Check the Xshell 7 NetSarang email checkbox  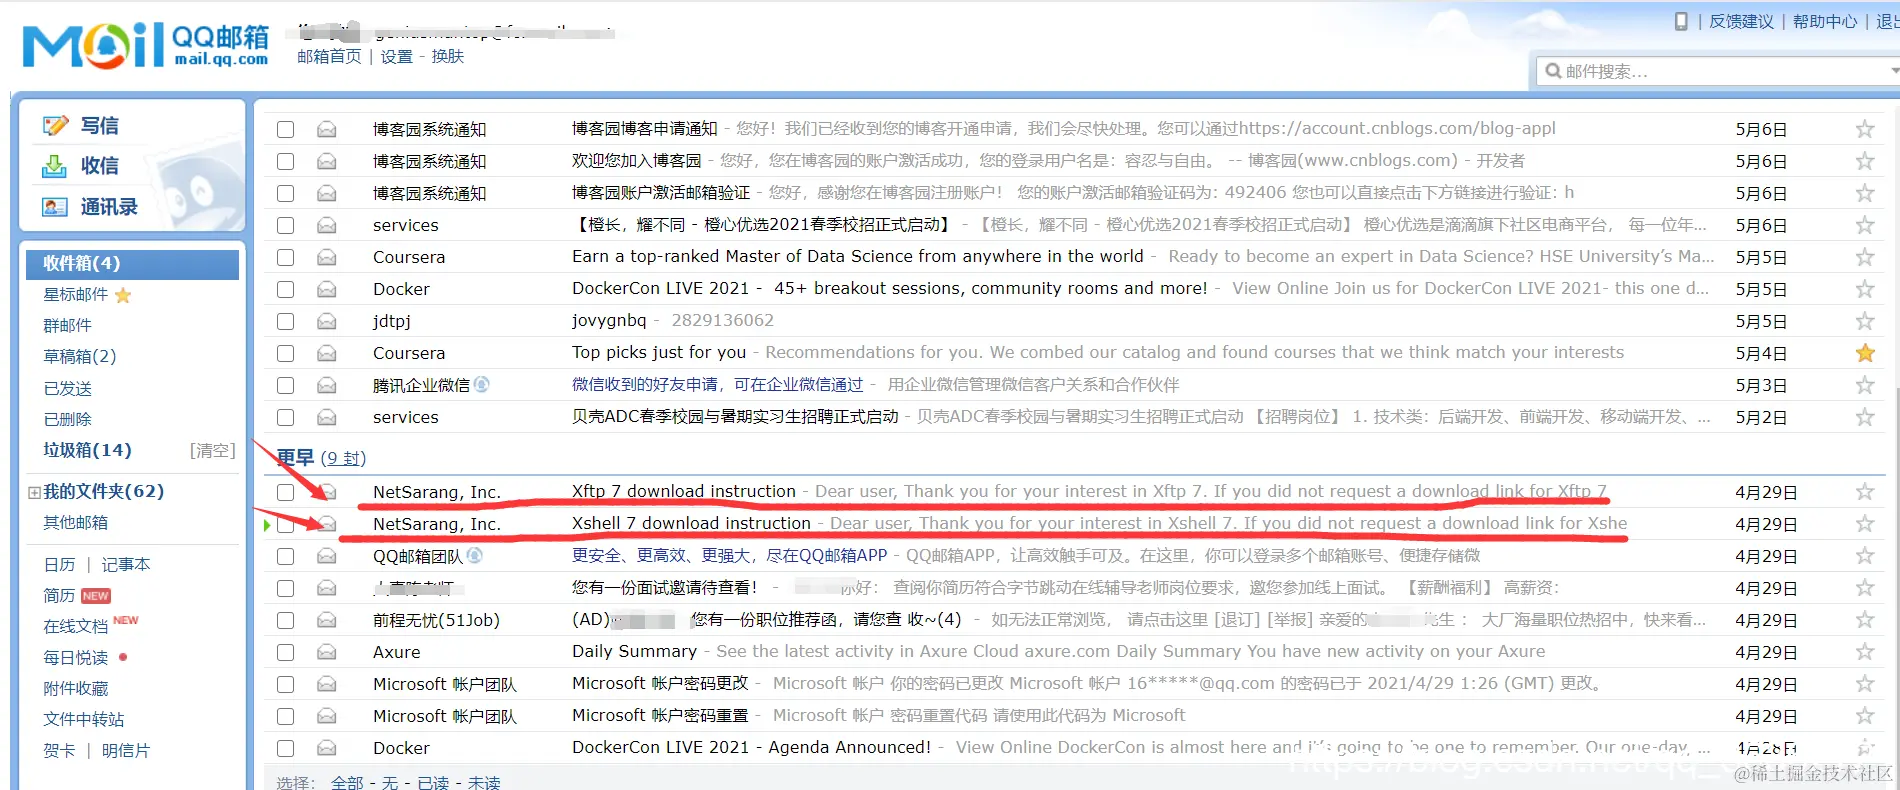(x=286, y=524)
